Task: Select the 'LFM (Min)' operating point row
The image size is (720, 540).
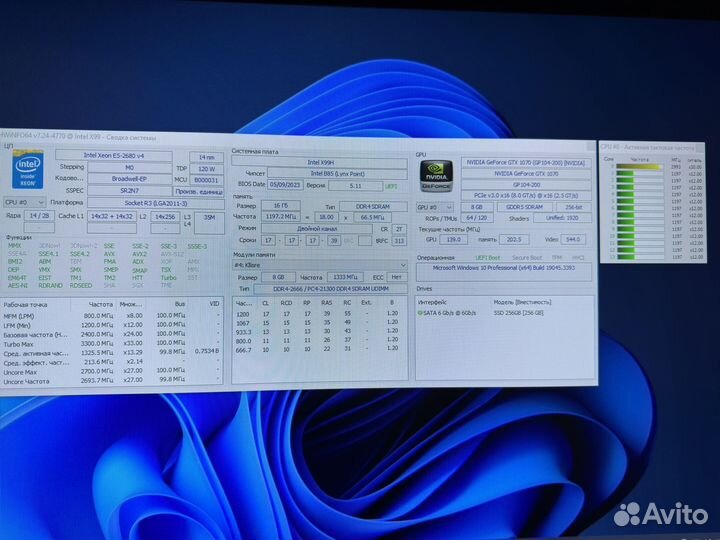Action: (112, 325)
